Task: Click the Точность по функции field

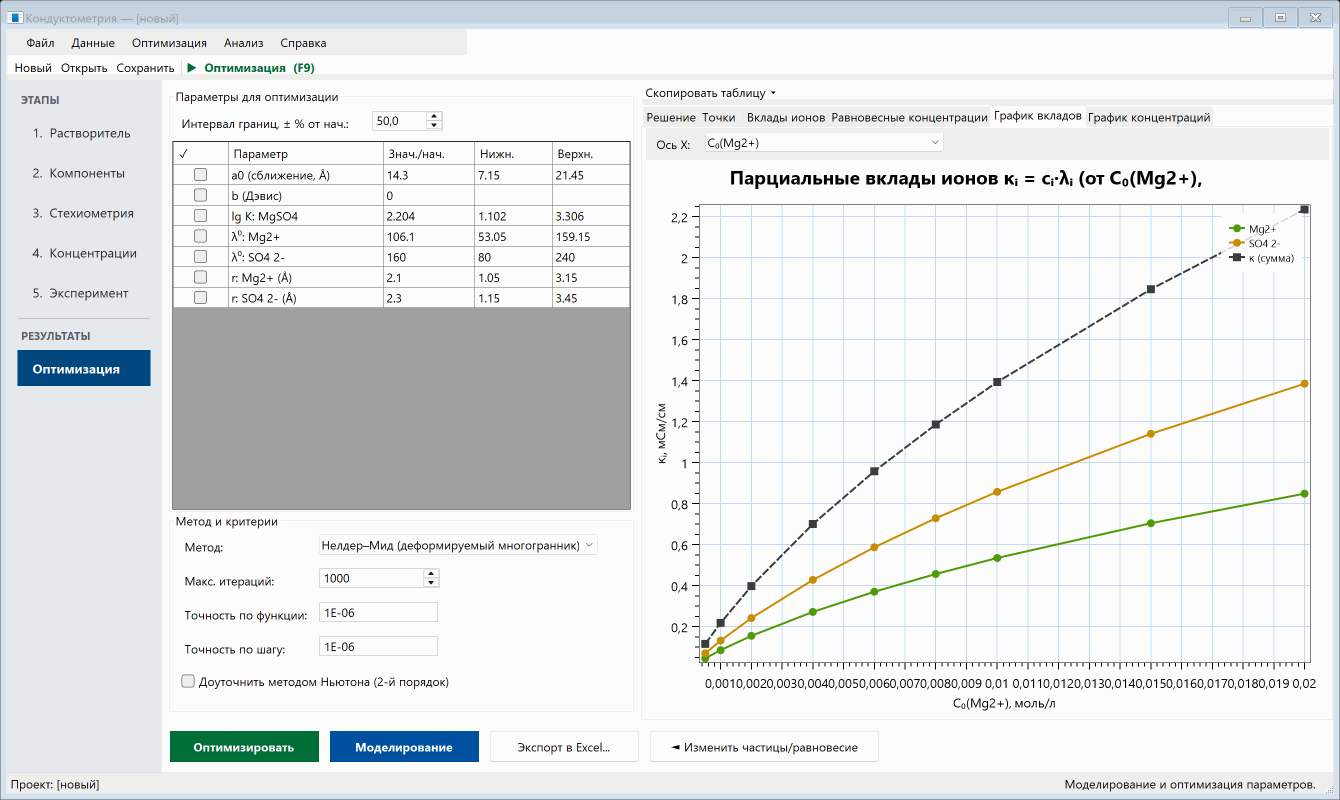Action: [378, 612]
